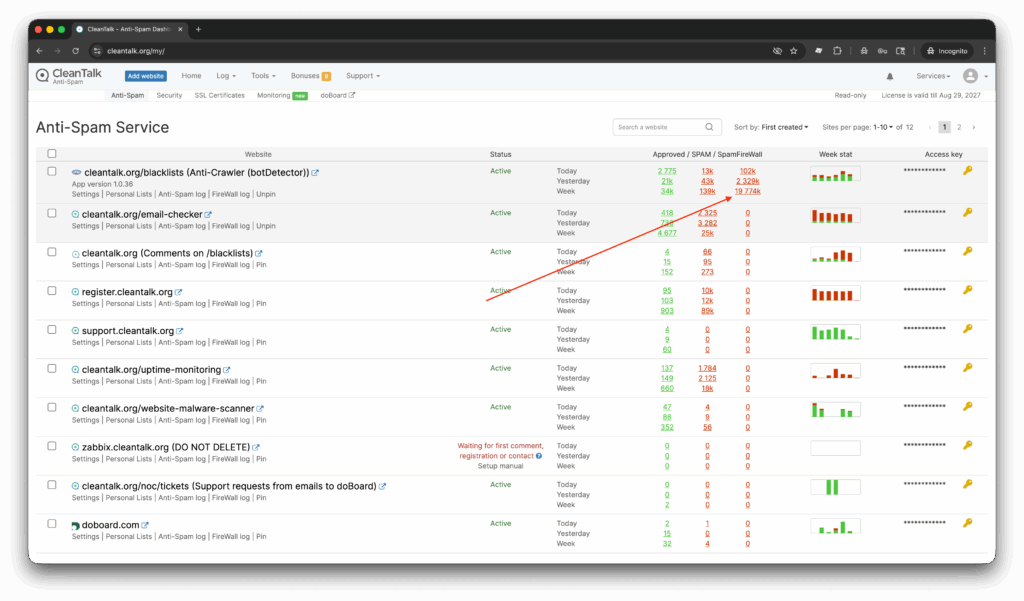The image size is (1024, 601).
Task: Check the checkbox for cleantalk.org/email-checker
Action: coord(54,211)
